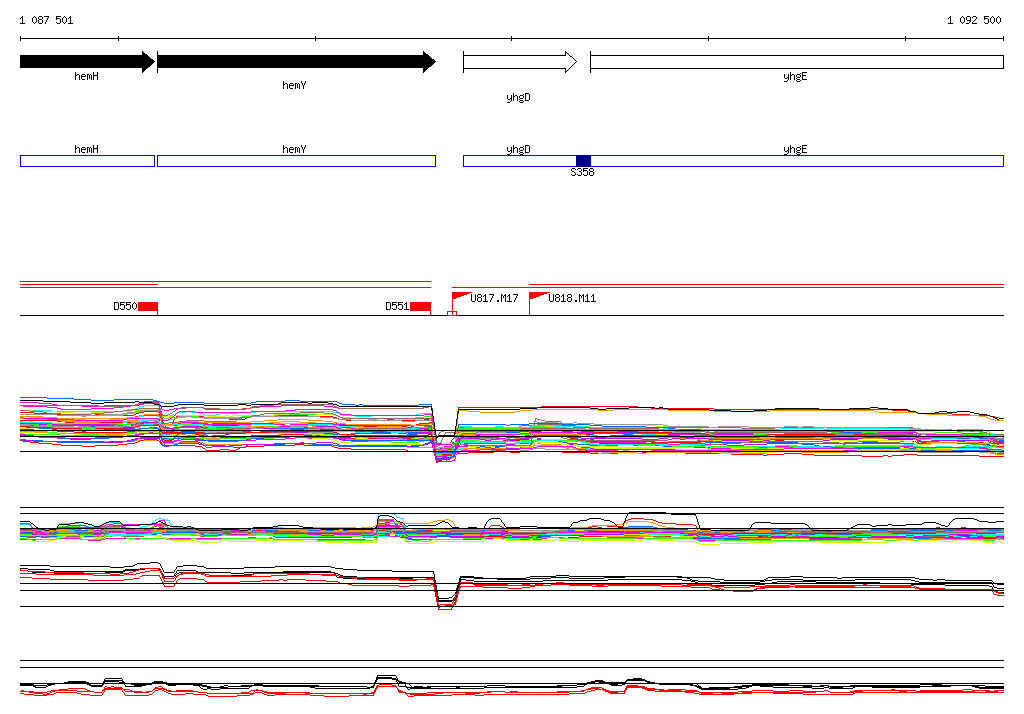Click the blue-outlined hemH segment box
Viewport: 1024px width, 714px height.
coord(88,161)
